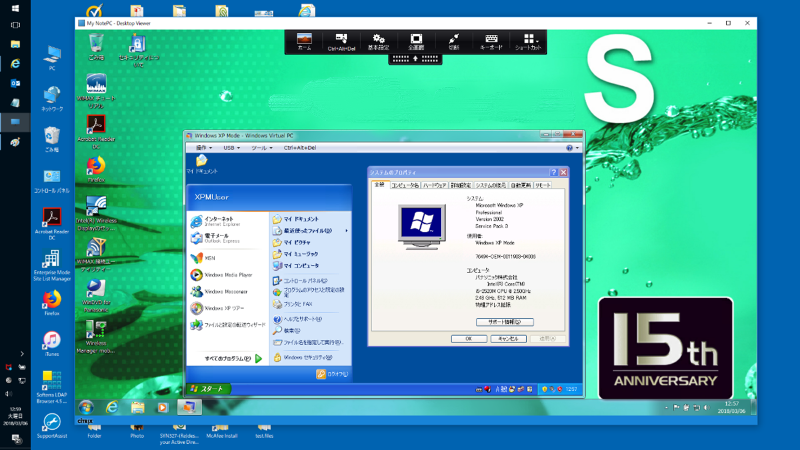Click the Home icon in Desktop Viewer toolbar
The height and width of the screenshot is (450, 800).
tap(304, 40)
